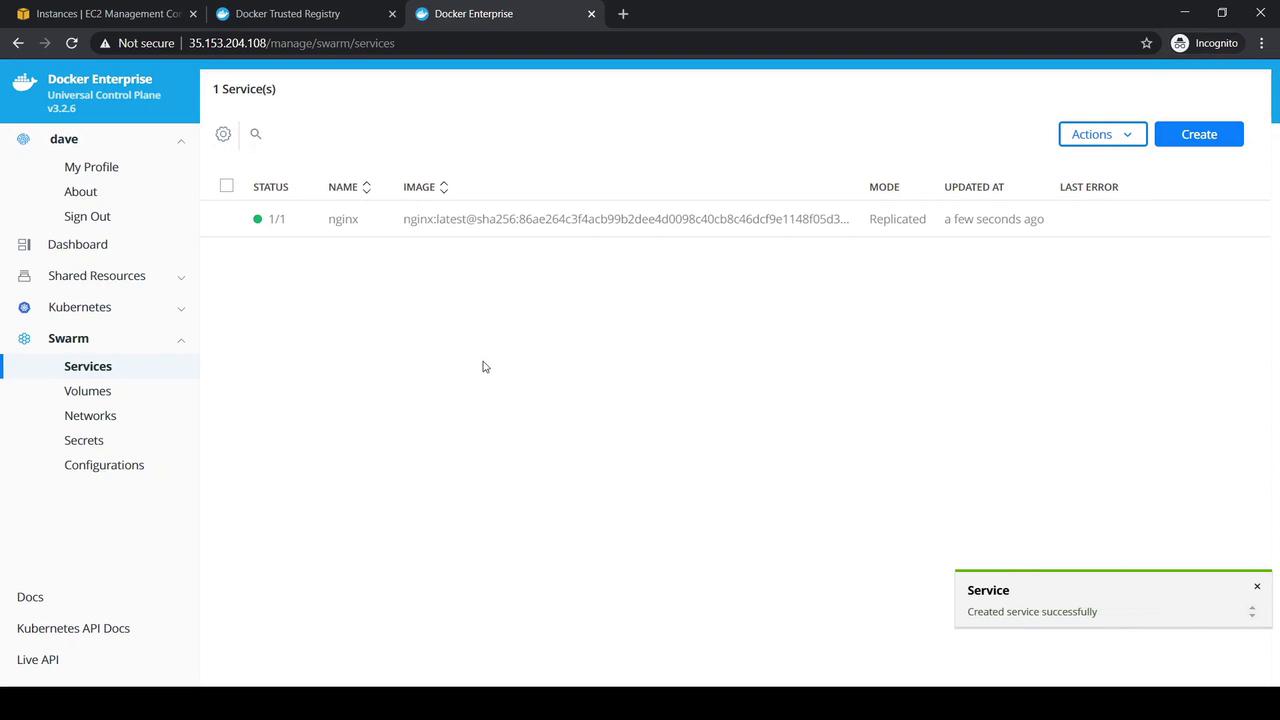Open the Actions dropdown
The width and height of the screenshot is (1280, 720).
[1103, 134]
